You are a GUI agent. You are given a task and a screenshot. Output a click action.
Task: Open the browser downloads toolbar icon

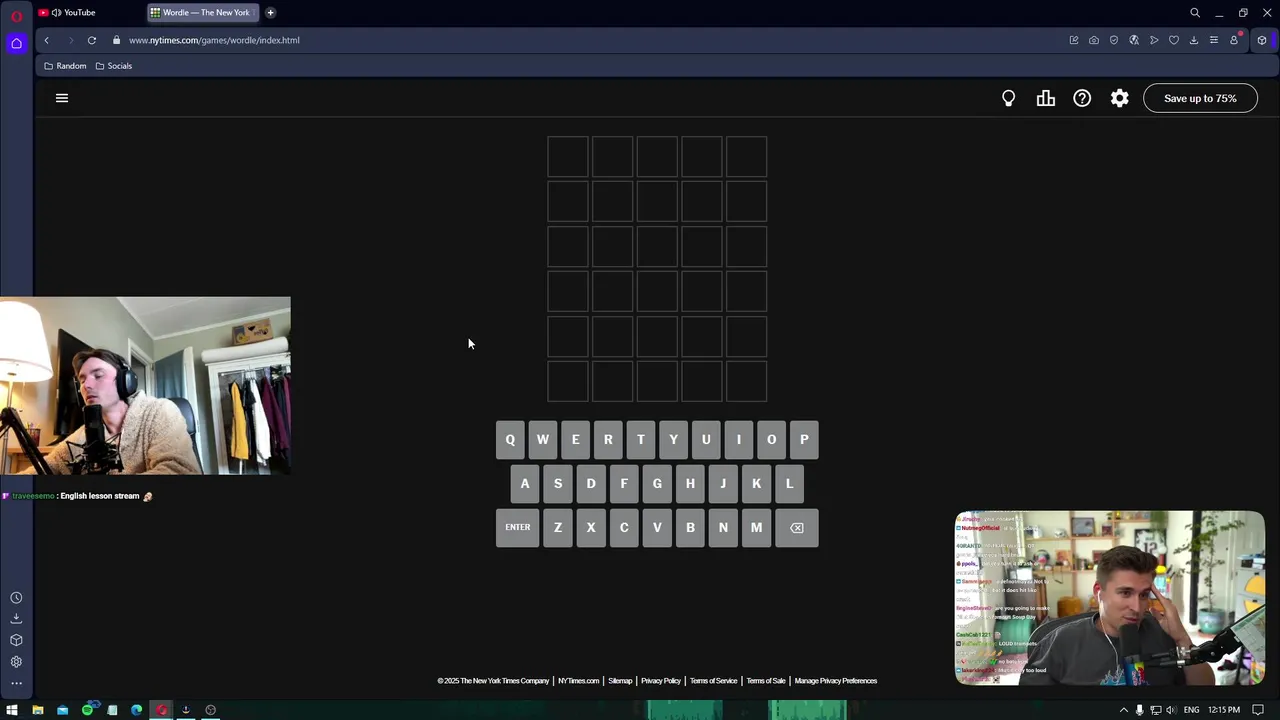coord(1194,40)
